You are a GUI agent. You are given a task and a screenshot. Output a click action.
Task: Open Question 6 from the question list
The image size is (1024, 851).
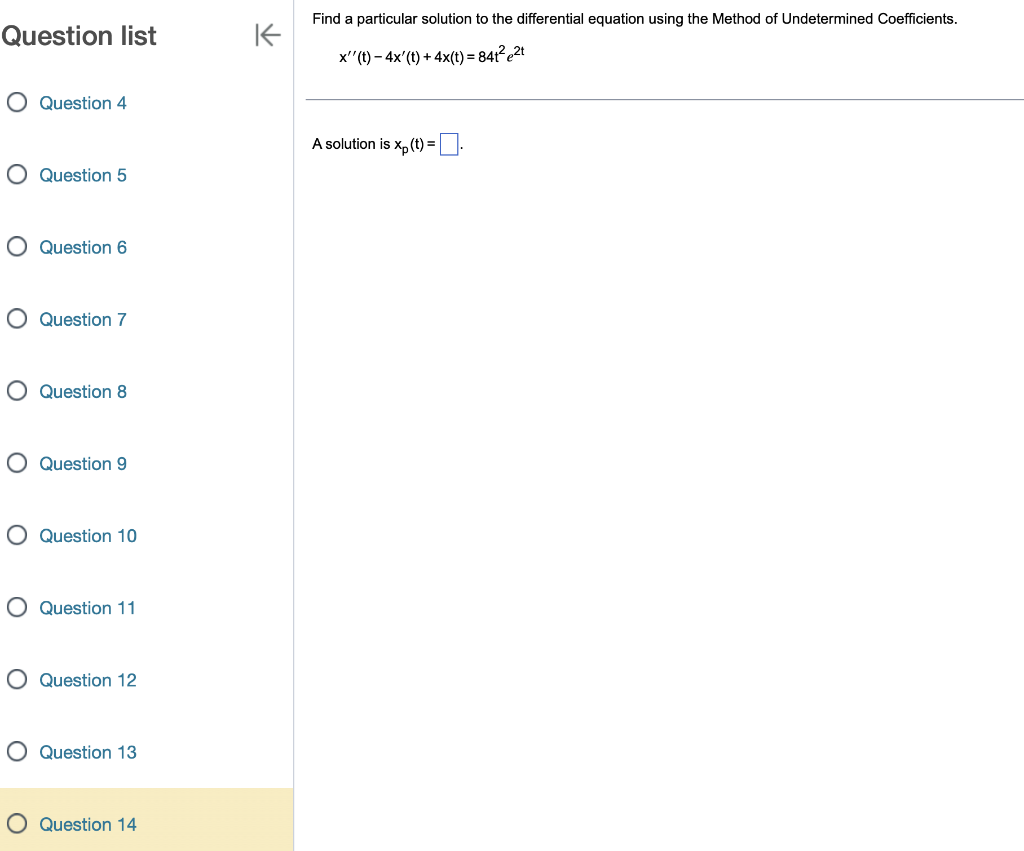[83, 246]
